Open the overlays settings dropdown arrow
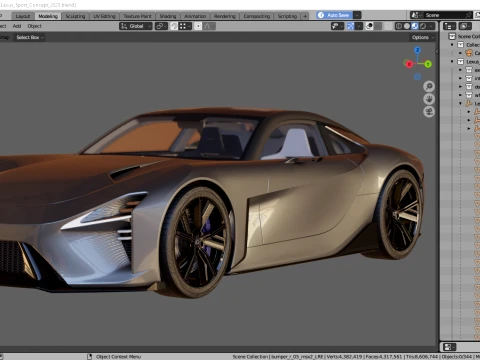 tap(378, 26)
